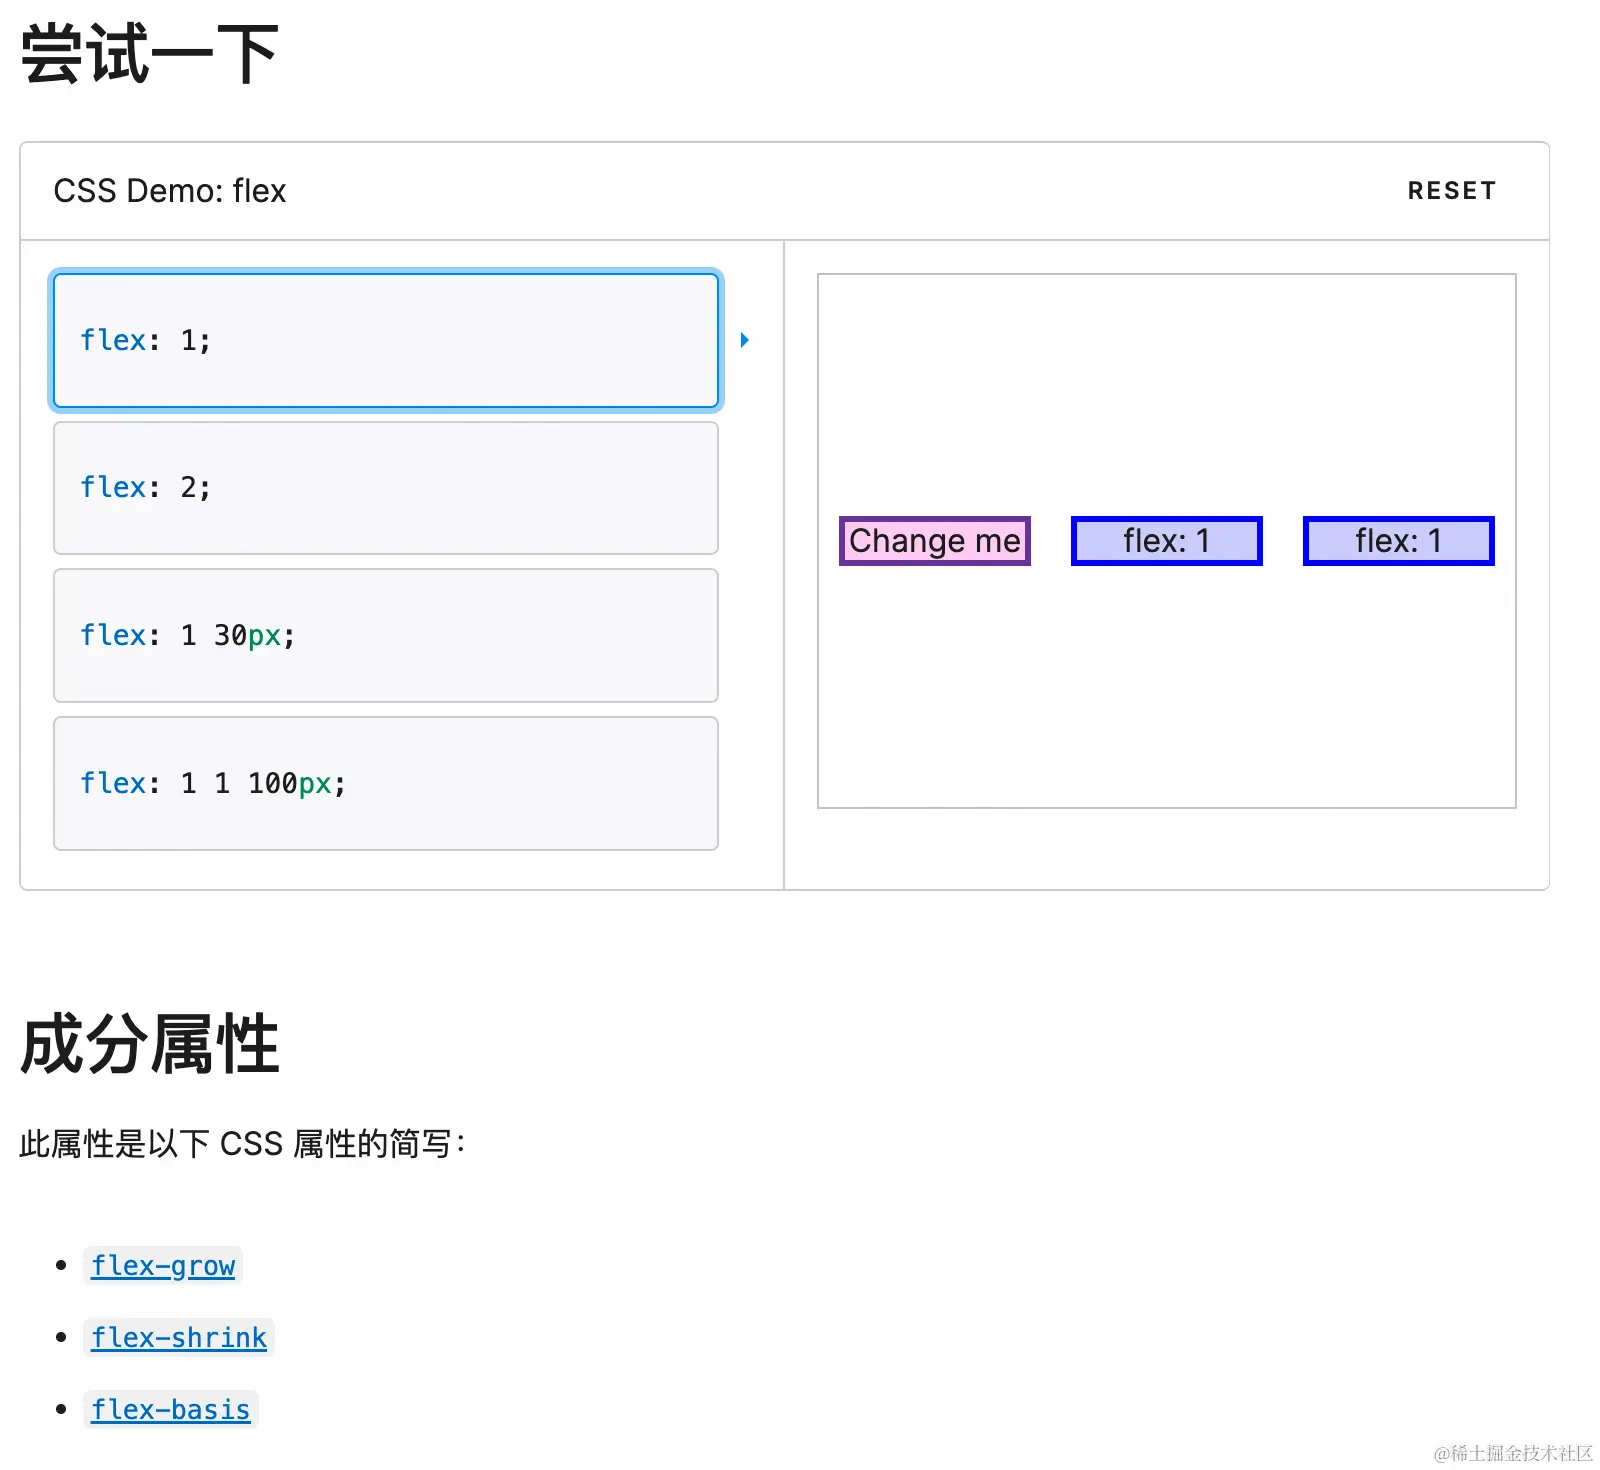The image size is (1600, 1470).
Task: Click the 'CSS Demo: flex' title text
Action: pos(170,191)
